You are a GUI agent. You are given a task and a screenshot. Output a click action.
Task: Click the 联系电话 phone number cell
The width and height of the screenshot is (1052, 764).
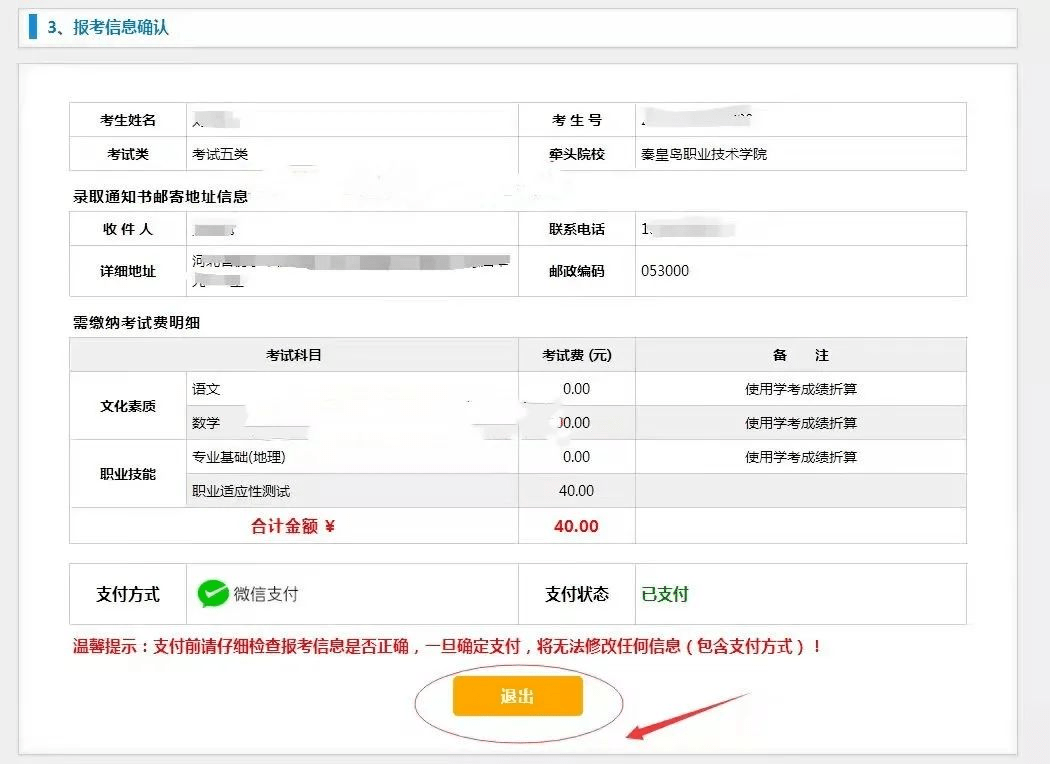[700, 228]
